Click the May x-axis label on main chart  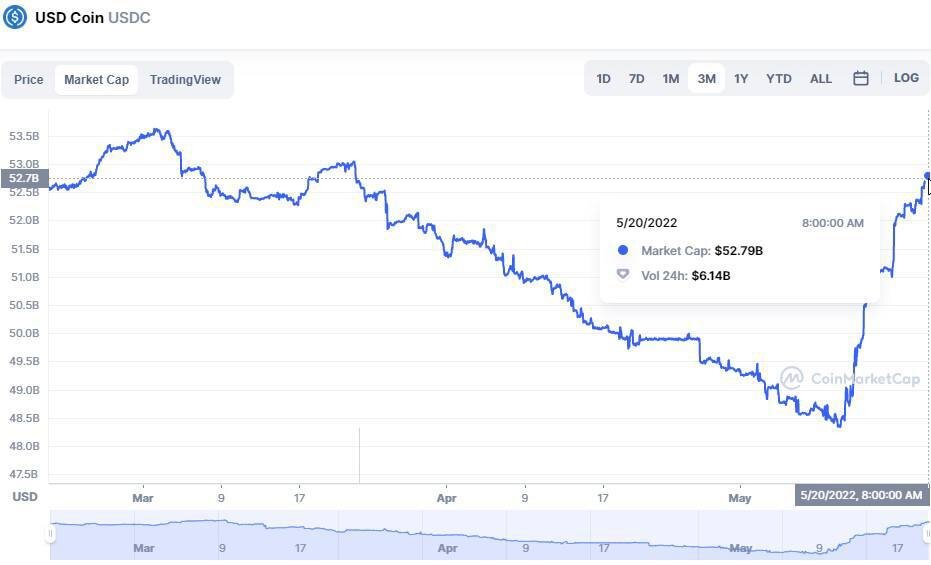tap(740, 498)
